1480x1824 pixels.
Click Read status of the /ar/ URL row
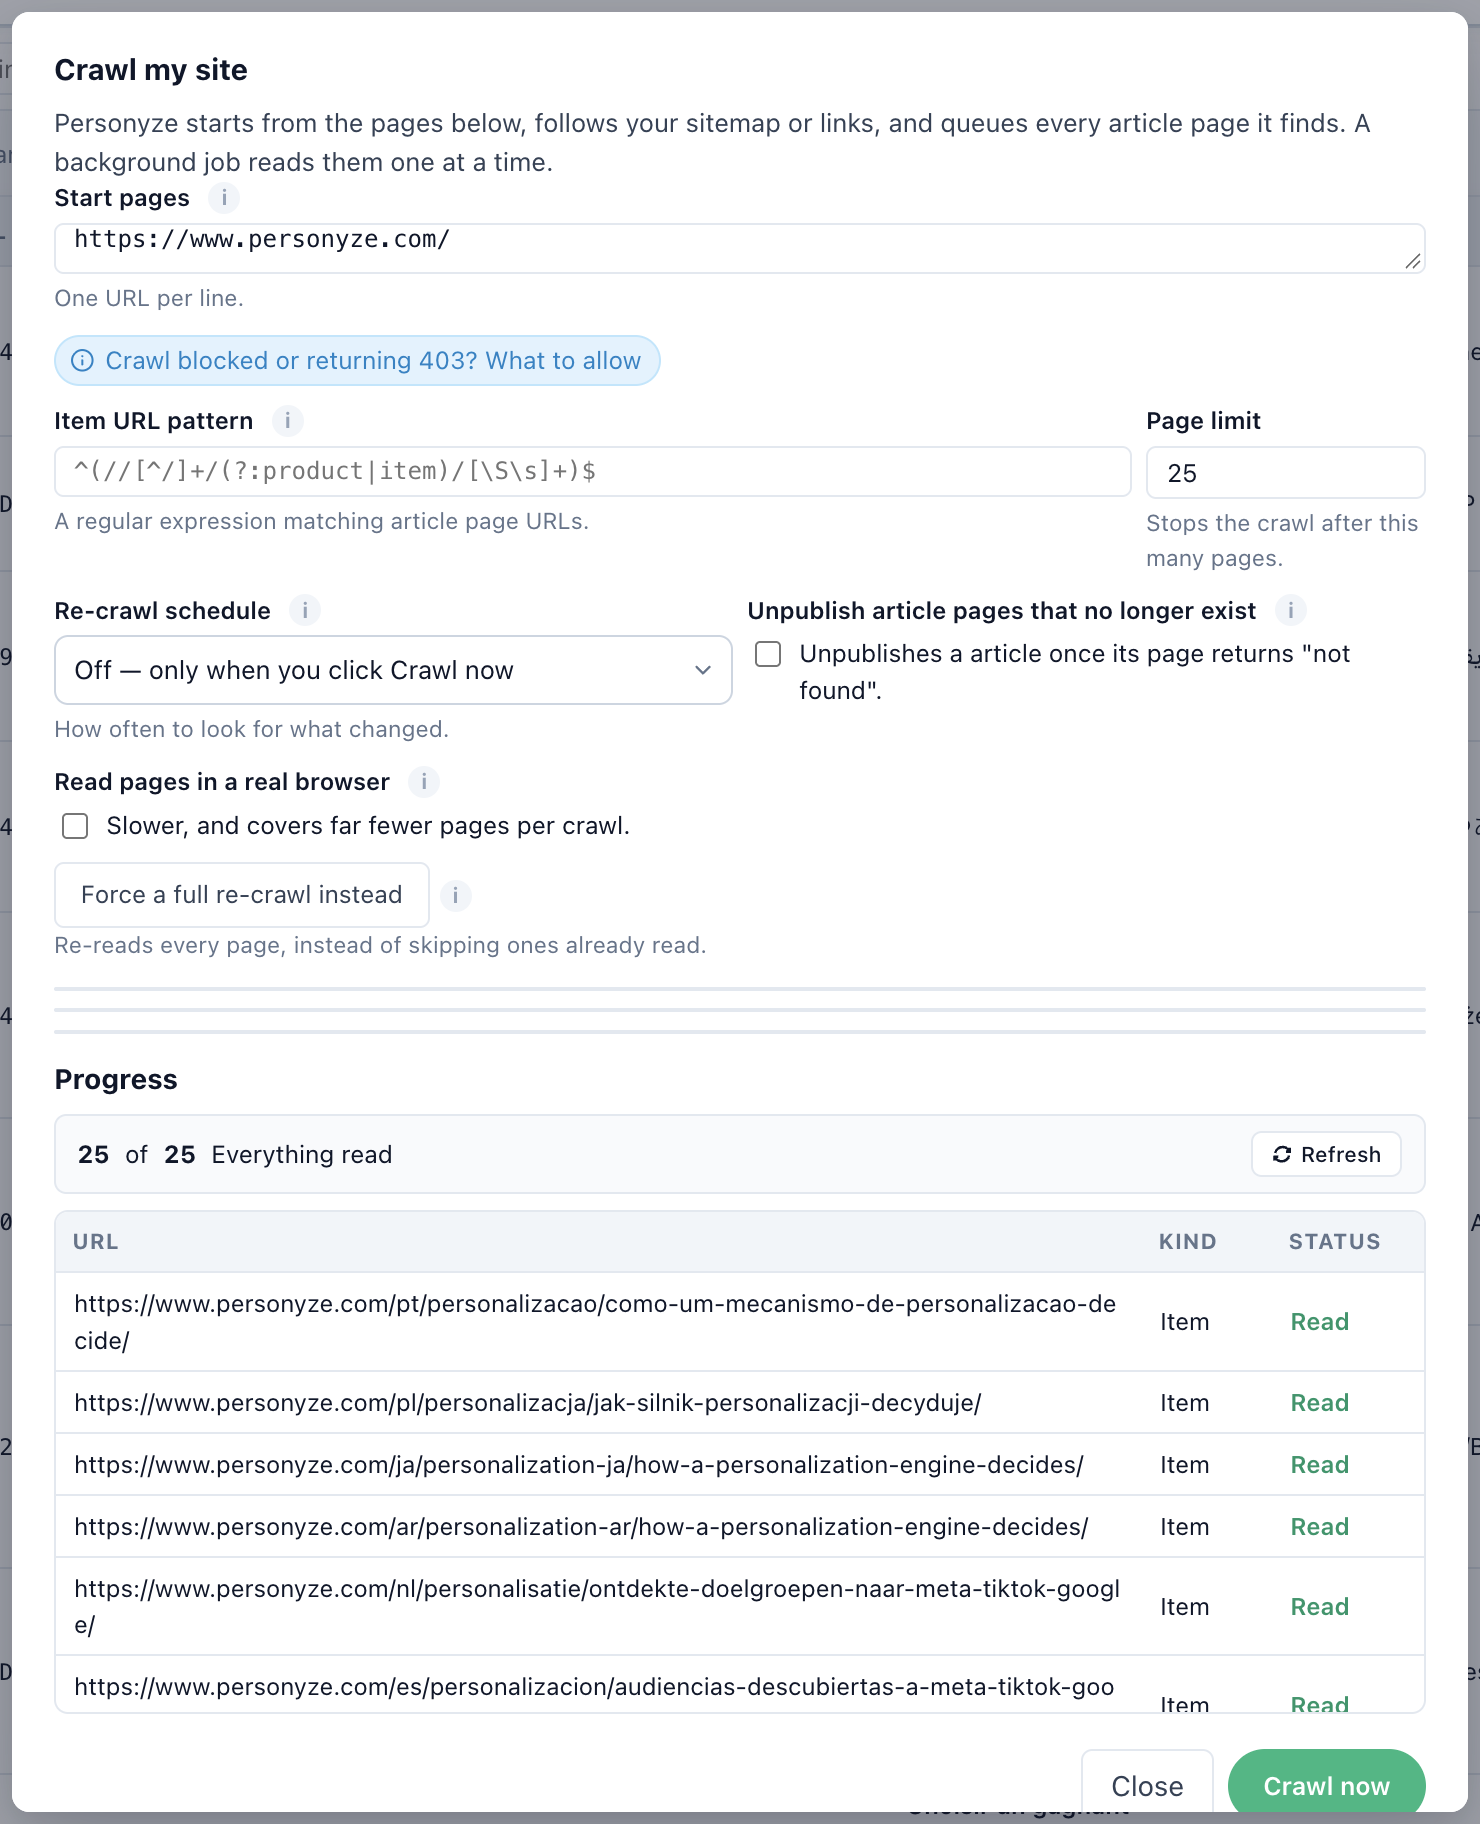pyautogui.click(x=1320, y=1527)
